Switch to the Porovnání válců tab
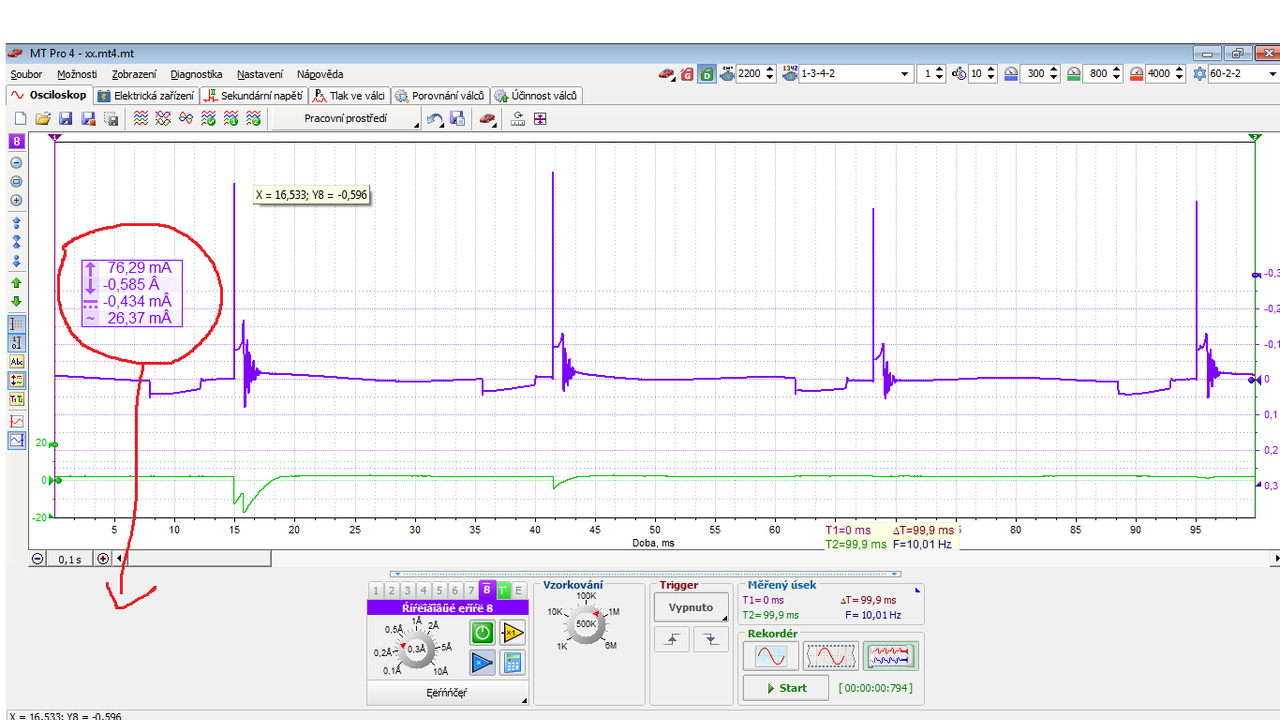 pyautogui.click(x=439, y=96)
